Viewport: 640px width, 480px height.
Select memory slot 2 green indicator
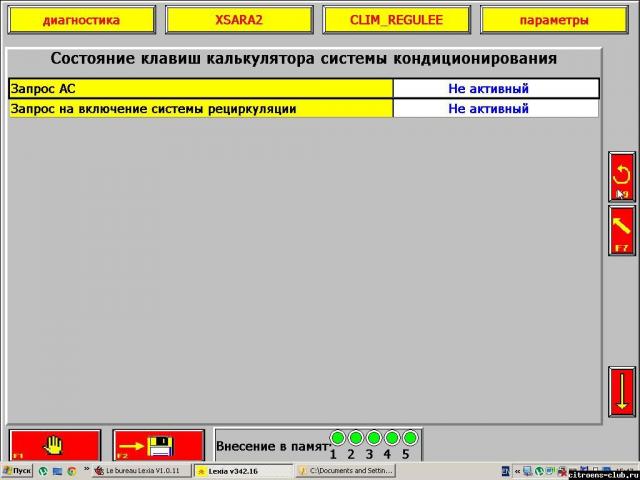(356, 438)
